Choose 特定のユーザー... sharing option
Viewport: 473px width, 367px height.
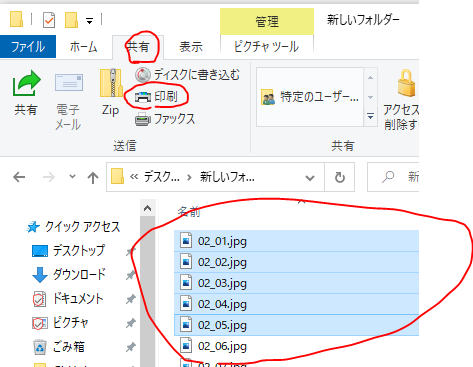coord(310,97)
